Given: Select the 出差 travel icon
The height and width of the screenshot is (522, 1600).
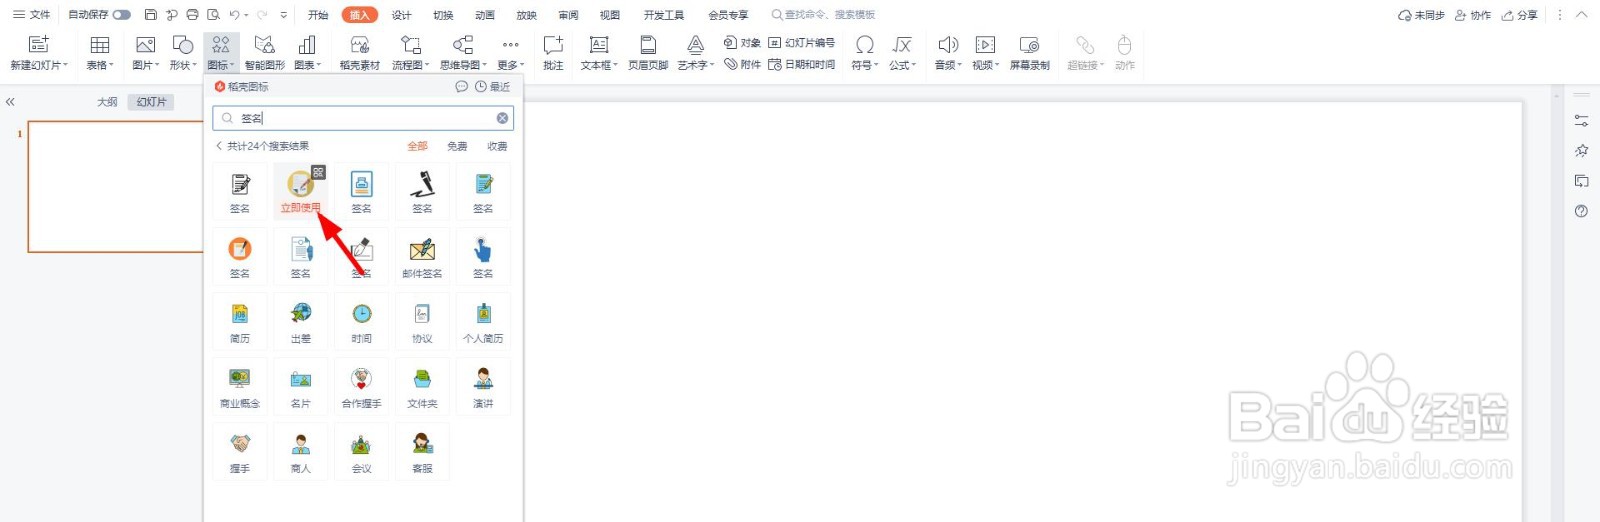Looking at the screenshot, I should coord(301,321).
